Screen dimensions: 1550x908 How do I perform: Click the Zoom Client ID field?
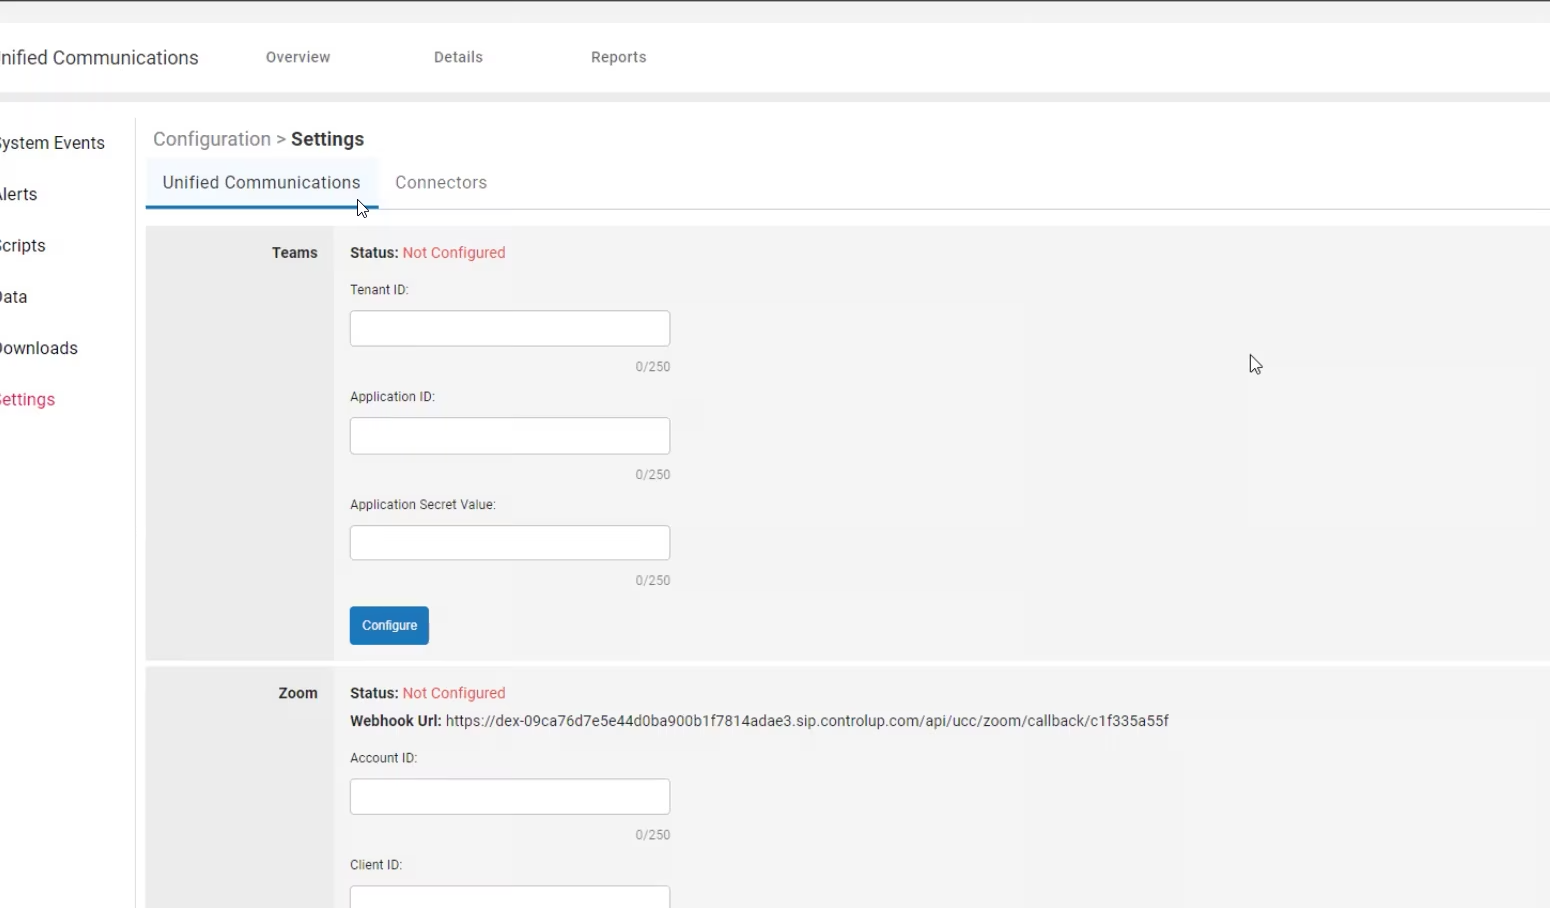(x=510, y=897)
